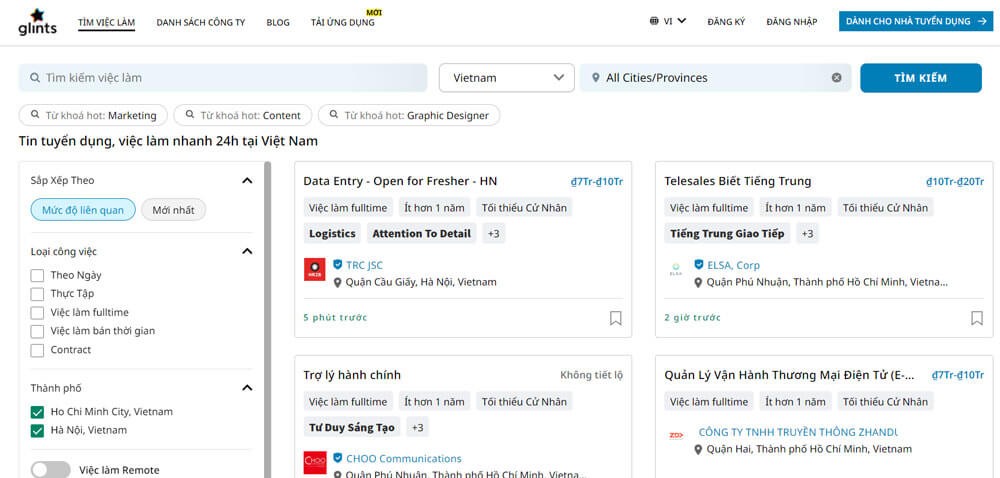Check the Thực Tập job type
This screenshot has width=1000, height=478.
pos(38,294)
